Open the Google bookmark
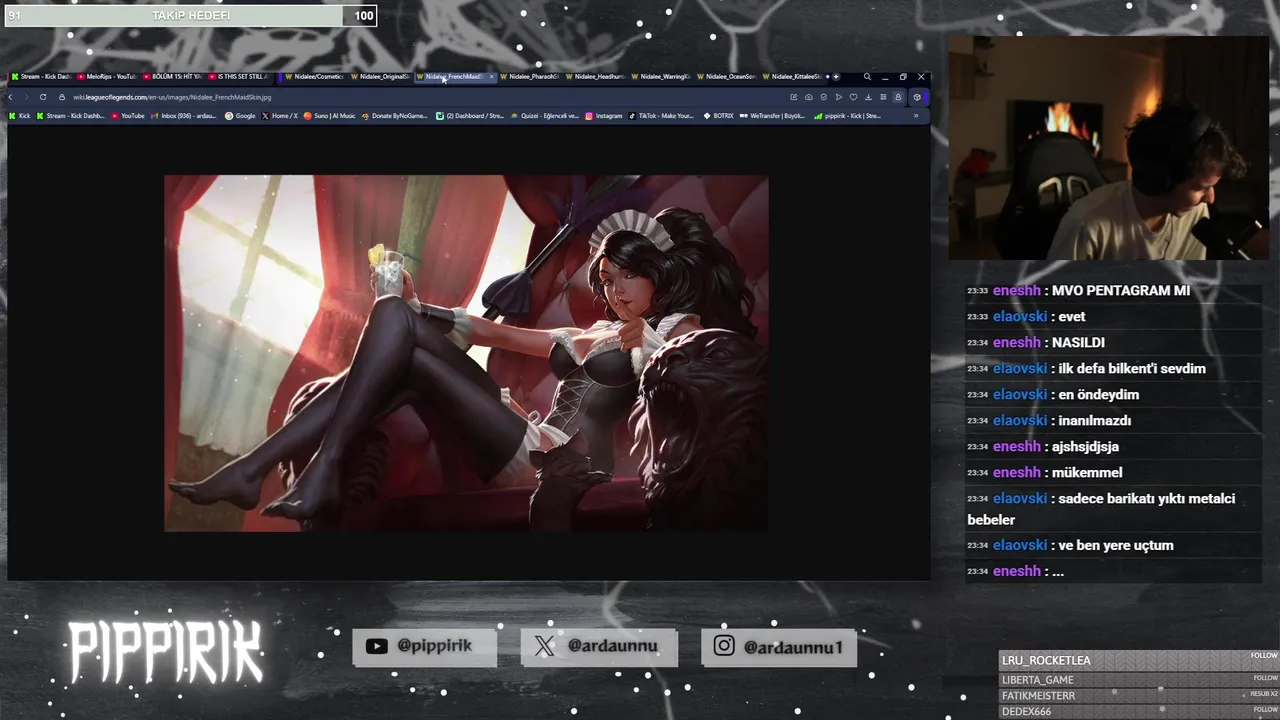The height and width of the screenshot is (720, 1280). tap(240, 116)
